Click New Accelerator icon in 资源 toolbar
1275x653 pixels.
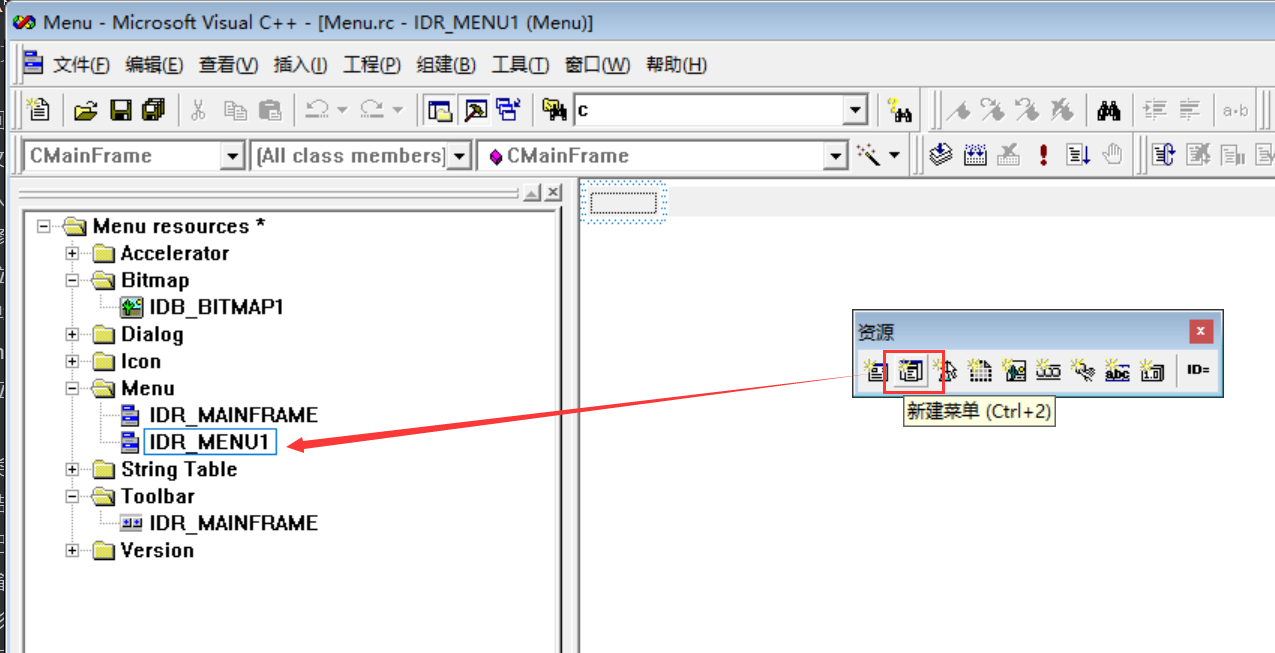pos(1083,371)
